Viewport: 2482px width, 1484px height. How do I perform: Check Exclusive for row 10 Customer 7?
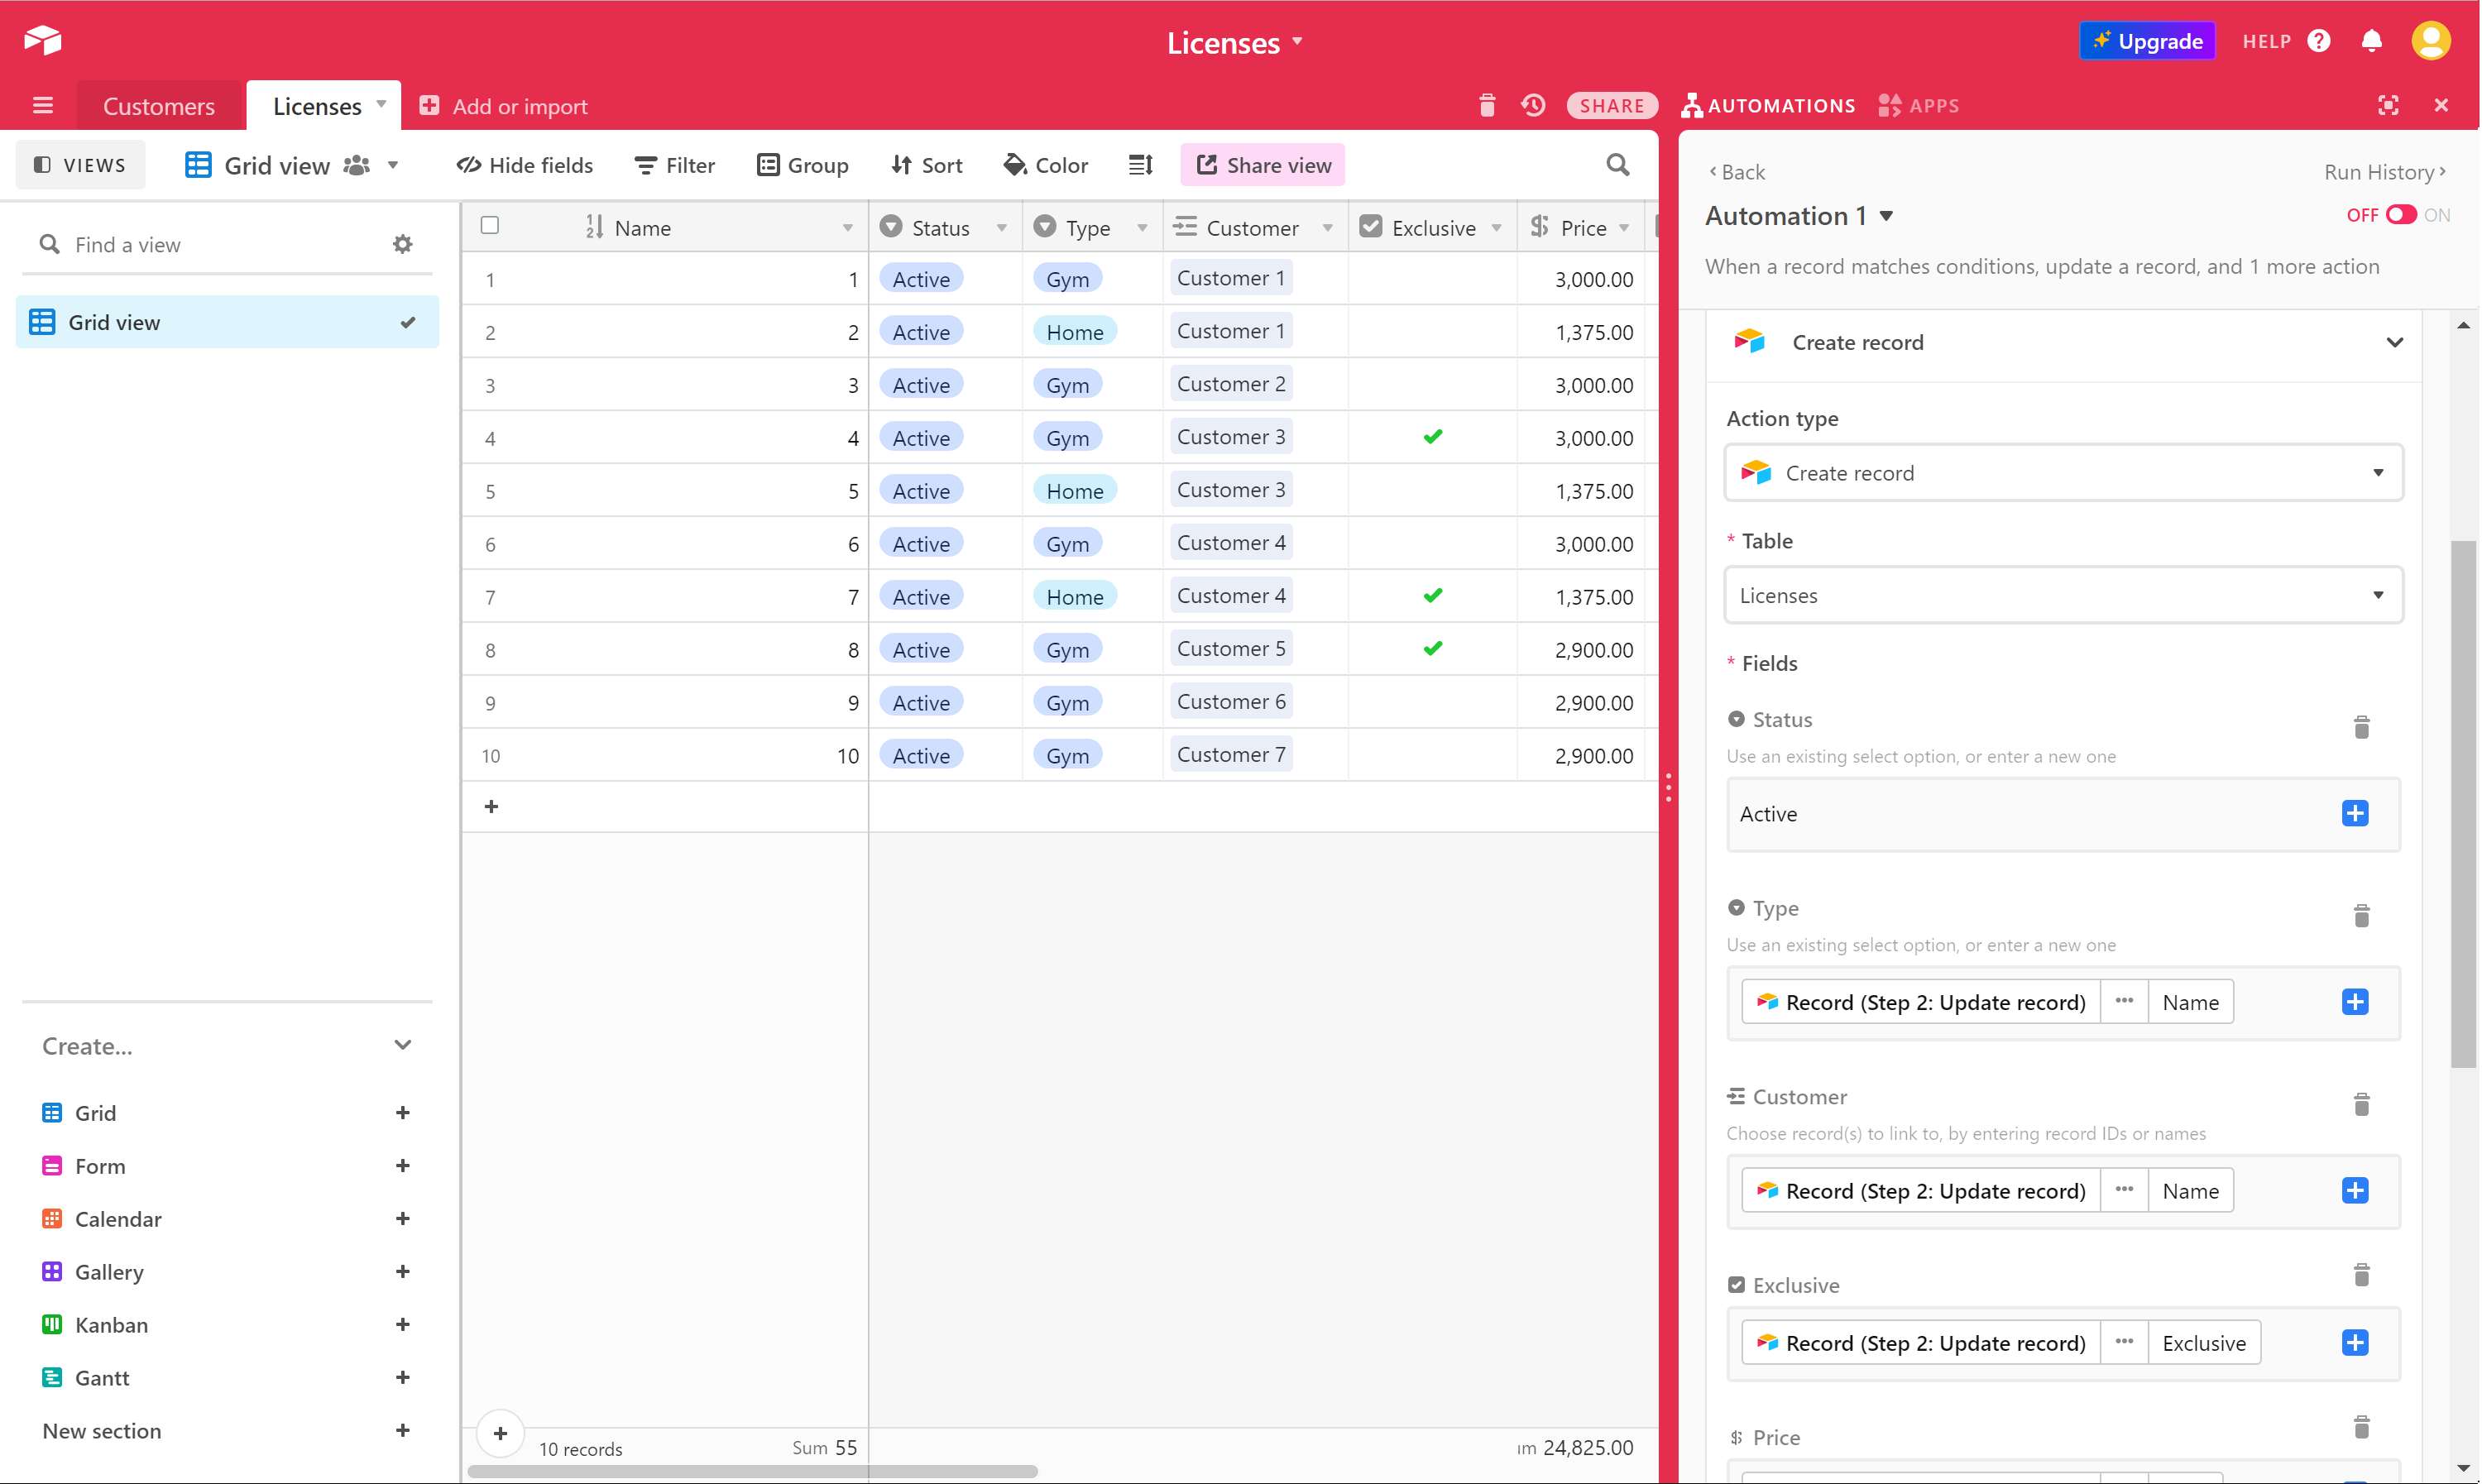coord(1433,755)
